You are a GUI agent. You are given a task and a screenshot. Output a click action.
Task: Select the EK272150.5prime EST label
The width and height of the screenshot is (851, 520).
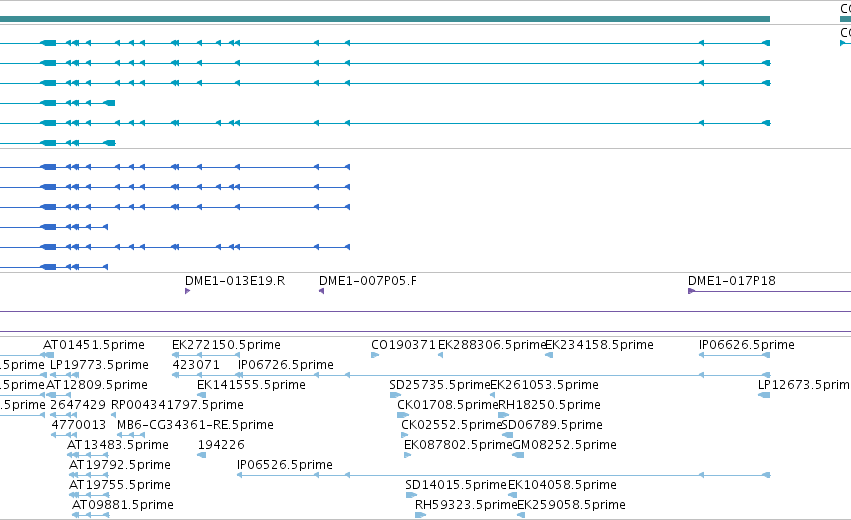pos(226,345)
